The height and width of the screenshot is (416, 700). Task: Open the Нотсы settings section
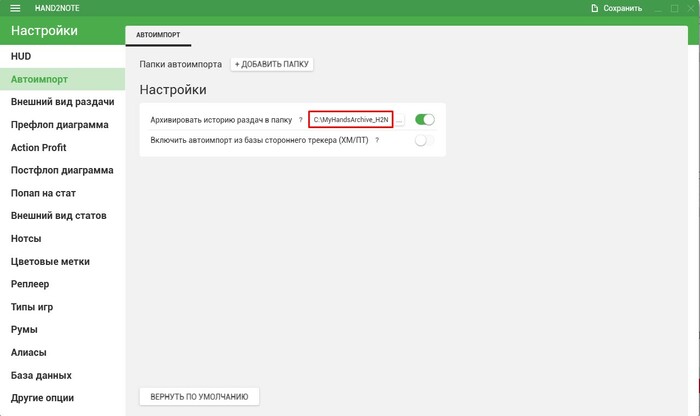(62, 238)
